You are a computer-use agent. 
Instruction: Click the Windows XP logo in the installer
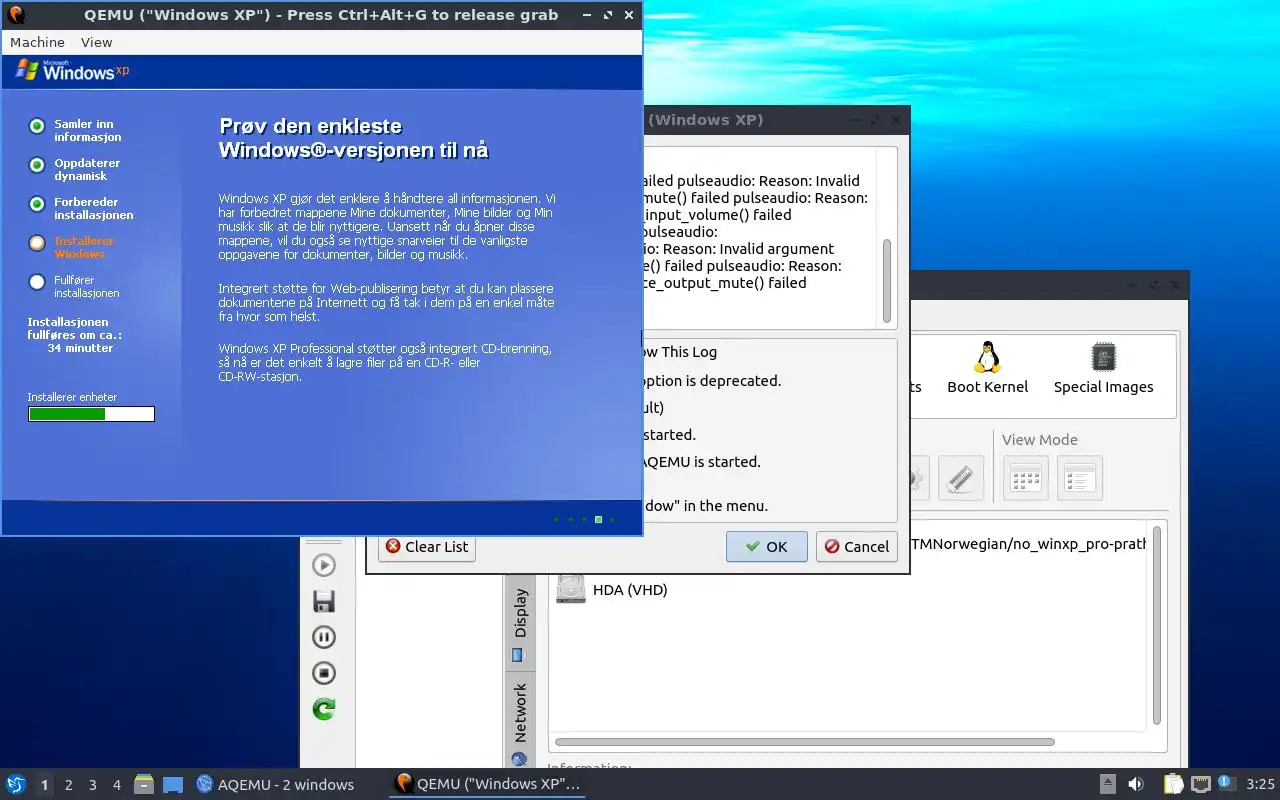[72, 70]
